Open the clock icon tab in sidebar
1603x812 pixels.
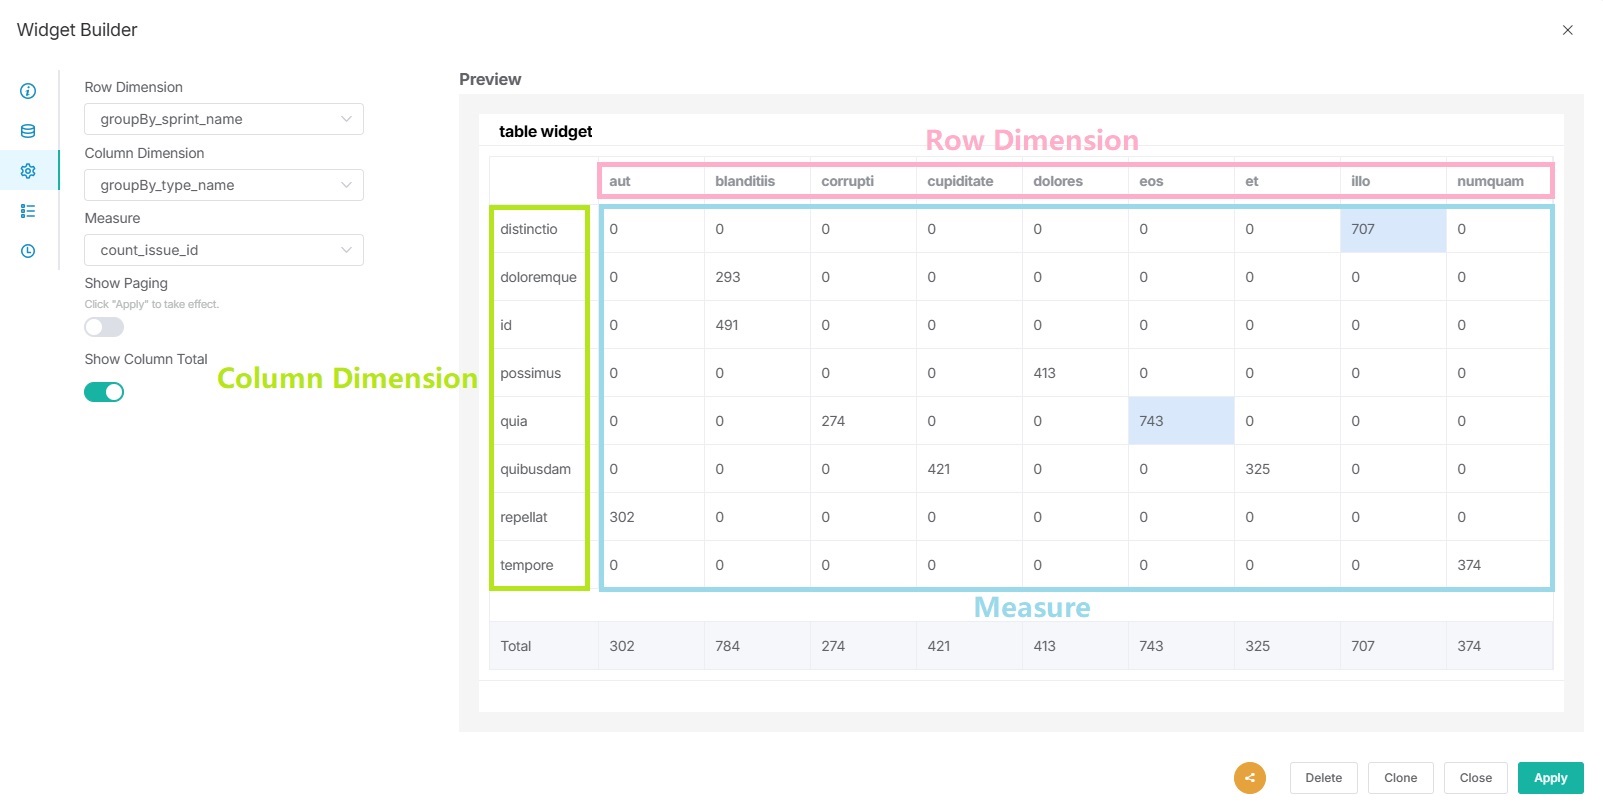coord(28,251)
